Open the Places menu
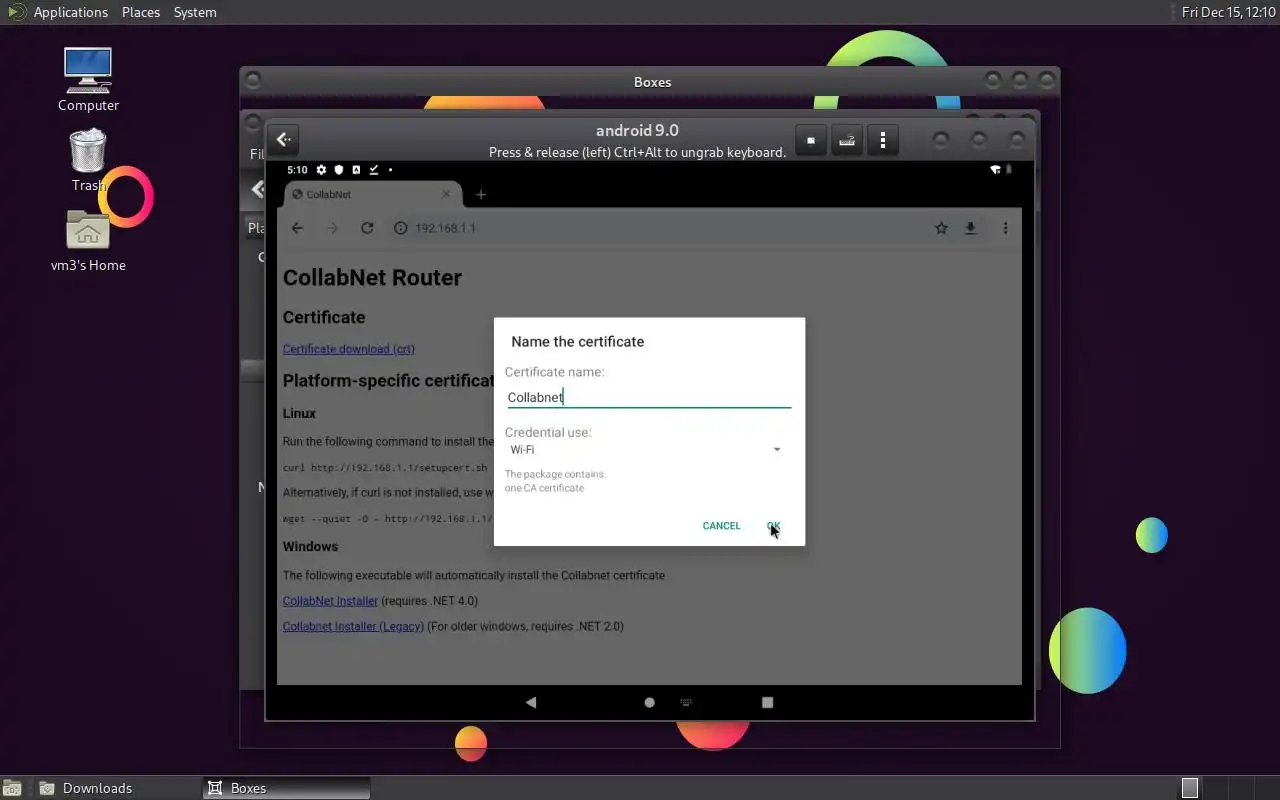 click(x=141, y=12)
